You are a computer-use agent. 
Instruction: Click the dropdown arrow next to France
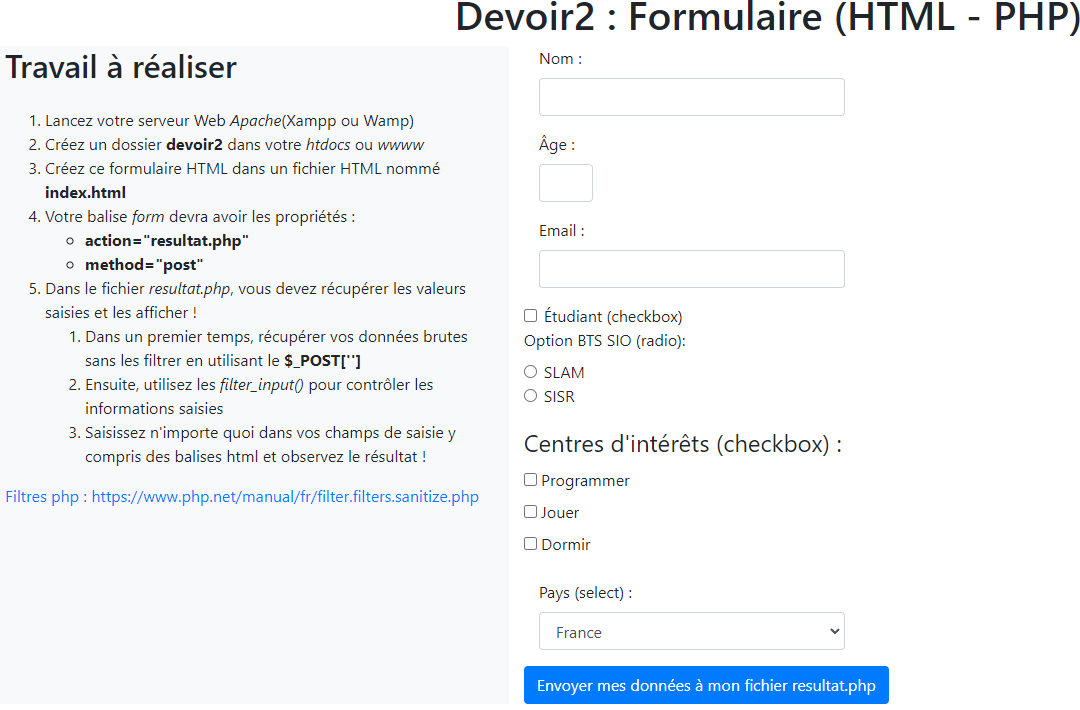833,631
